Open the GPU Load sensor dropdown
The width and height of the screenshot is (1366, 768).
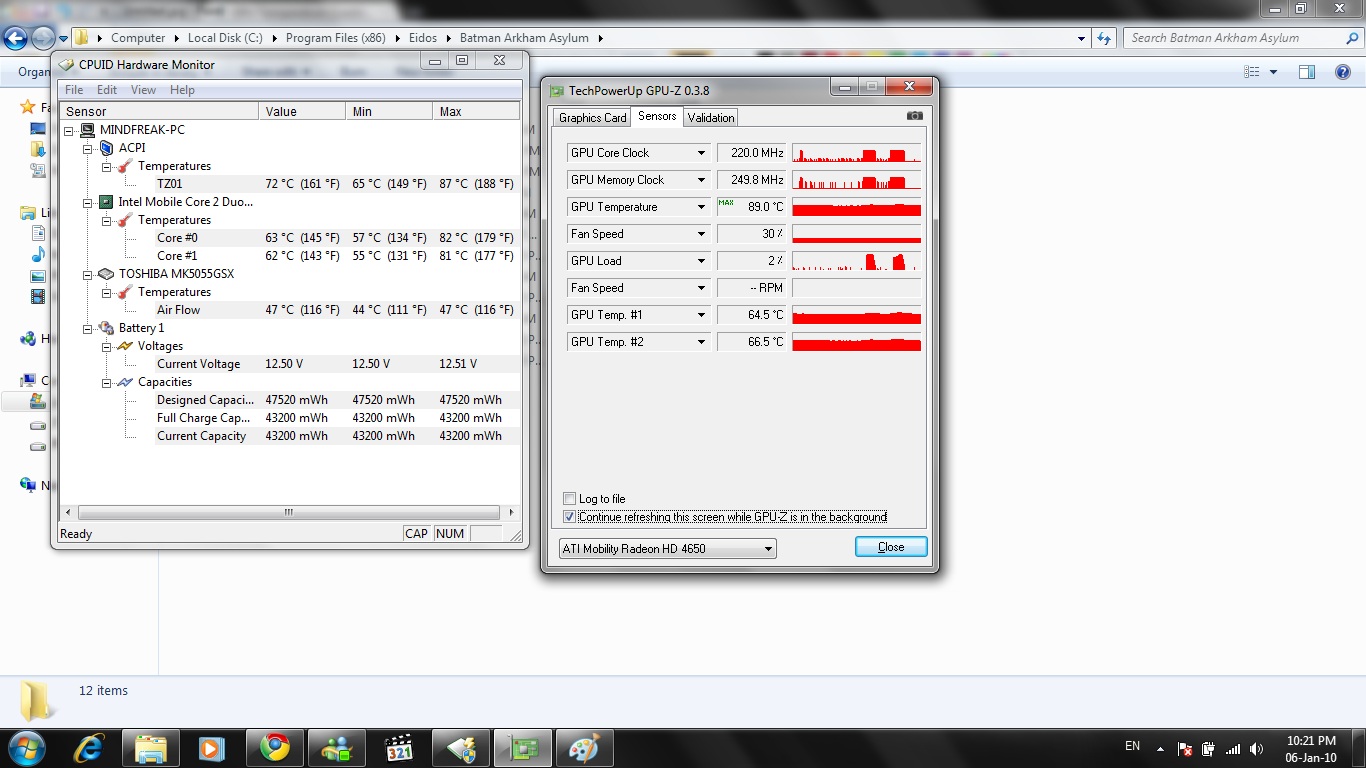[702, 261]
